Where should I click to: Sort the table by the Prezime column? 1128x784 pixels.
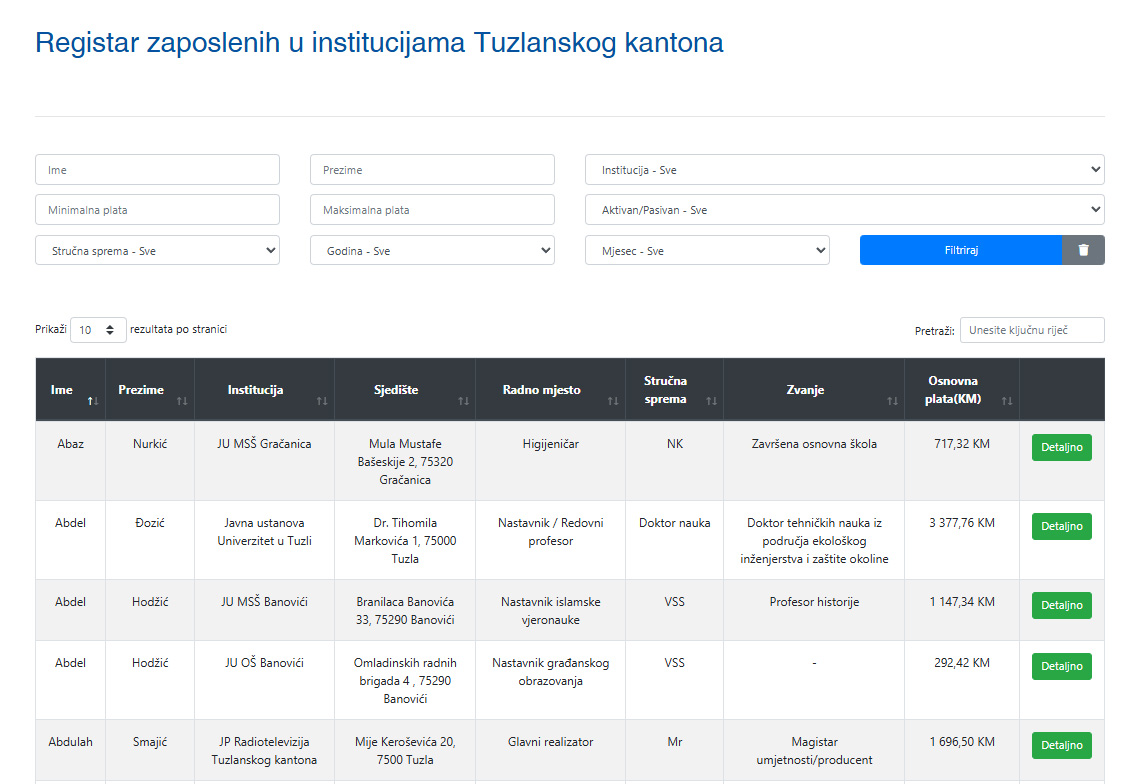(x=181, y=400)
